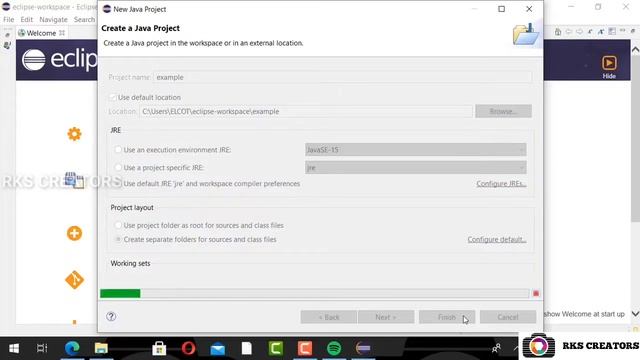Viewport: 640px width, 360px height.
Task: Click Next button in wizard
Action: coord(386,317)
